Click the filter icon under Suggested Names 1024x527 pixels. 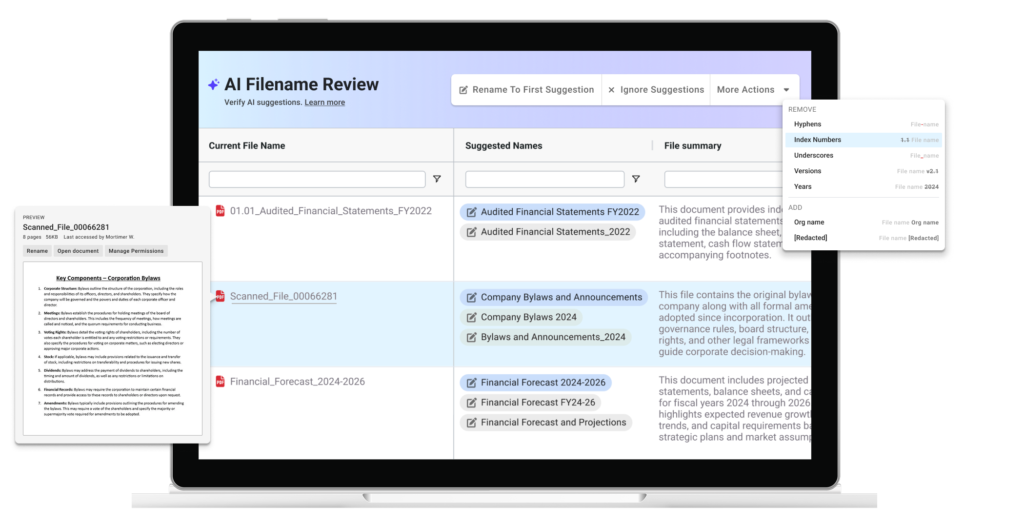(635, 180)
